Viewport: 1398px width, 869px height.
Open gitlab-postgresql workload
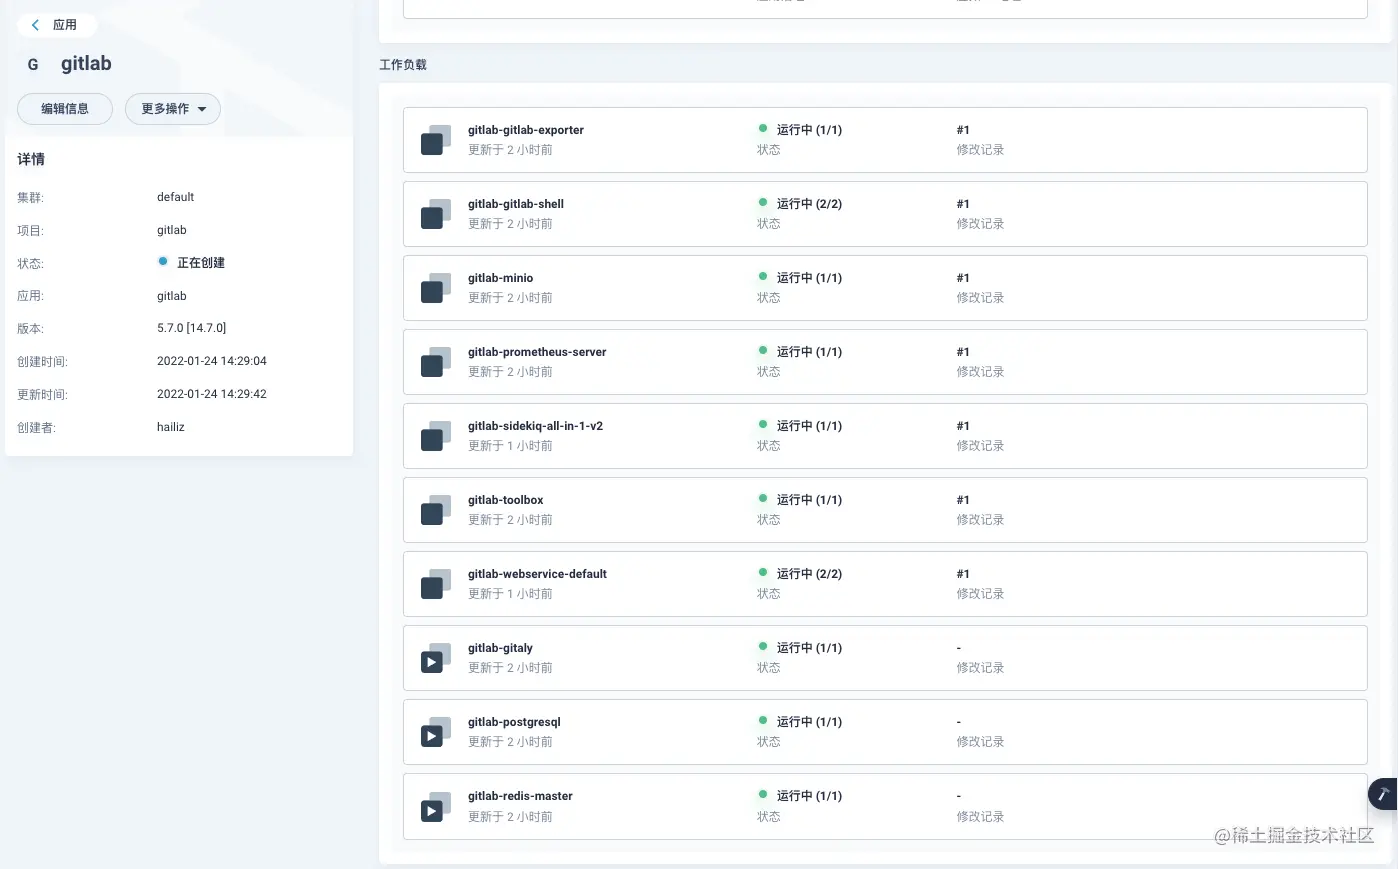pyautogui.click(x=514, y=722)
